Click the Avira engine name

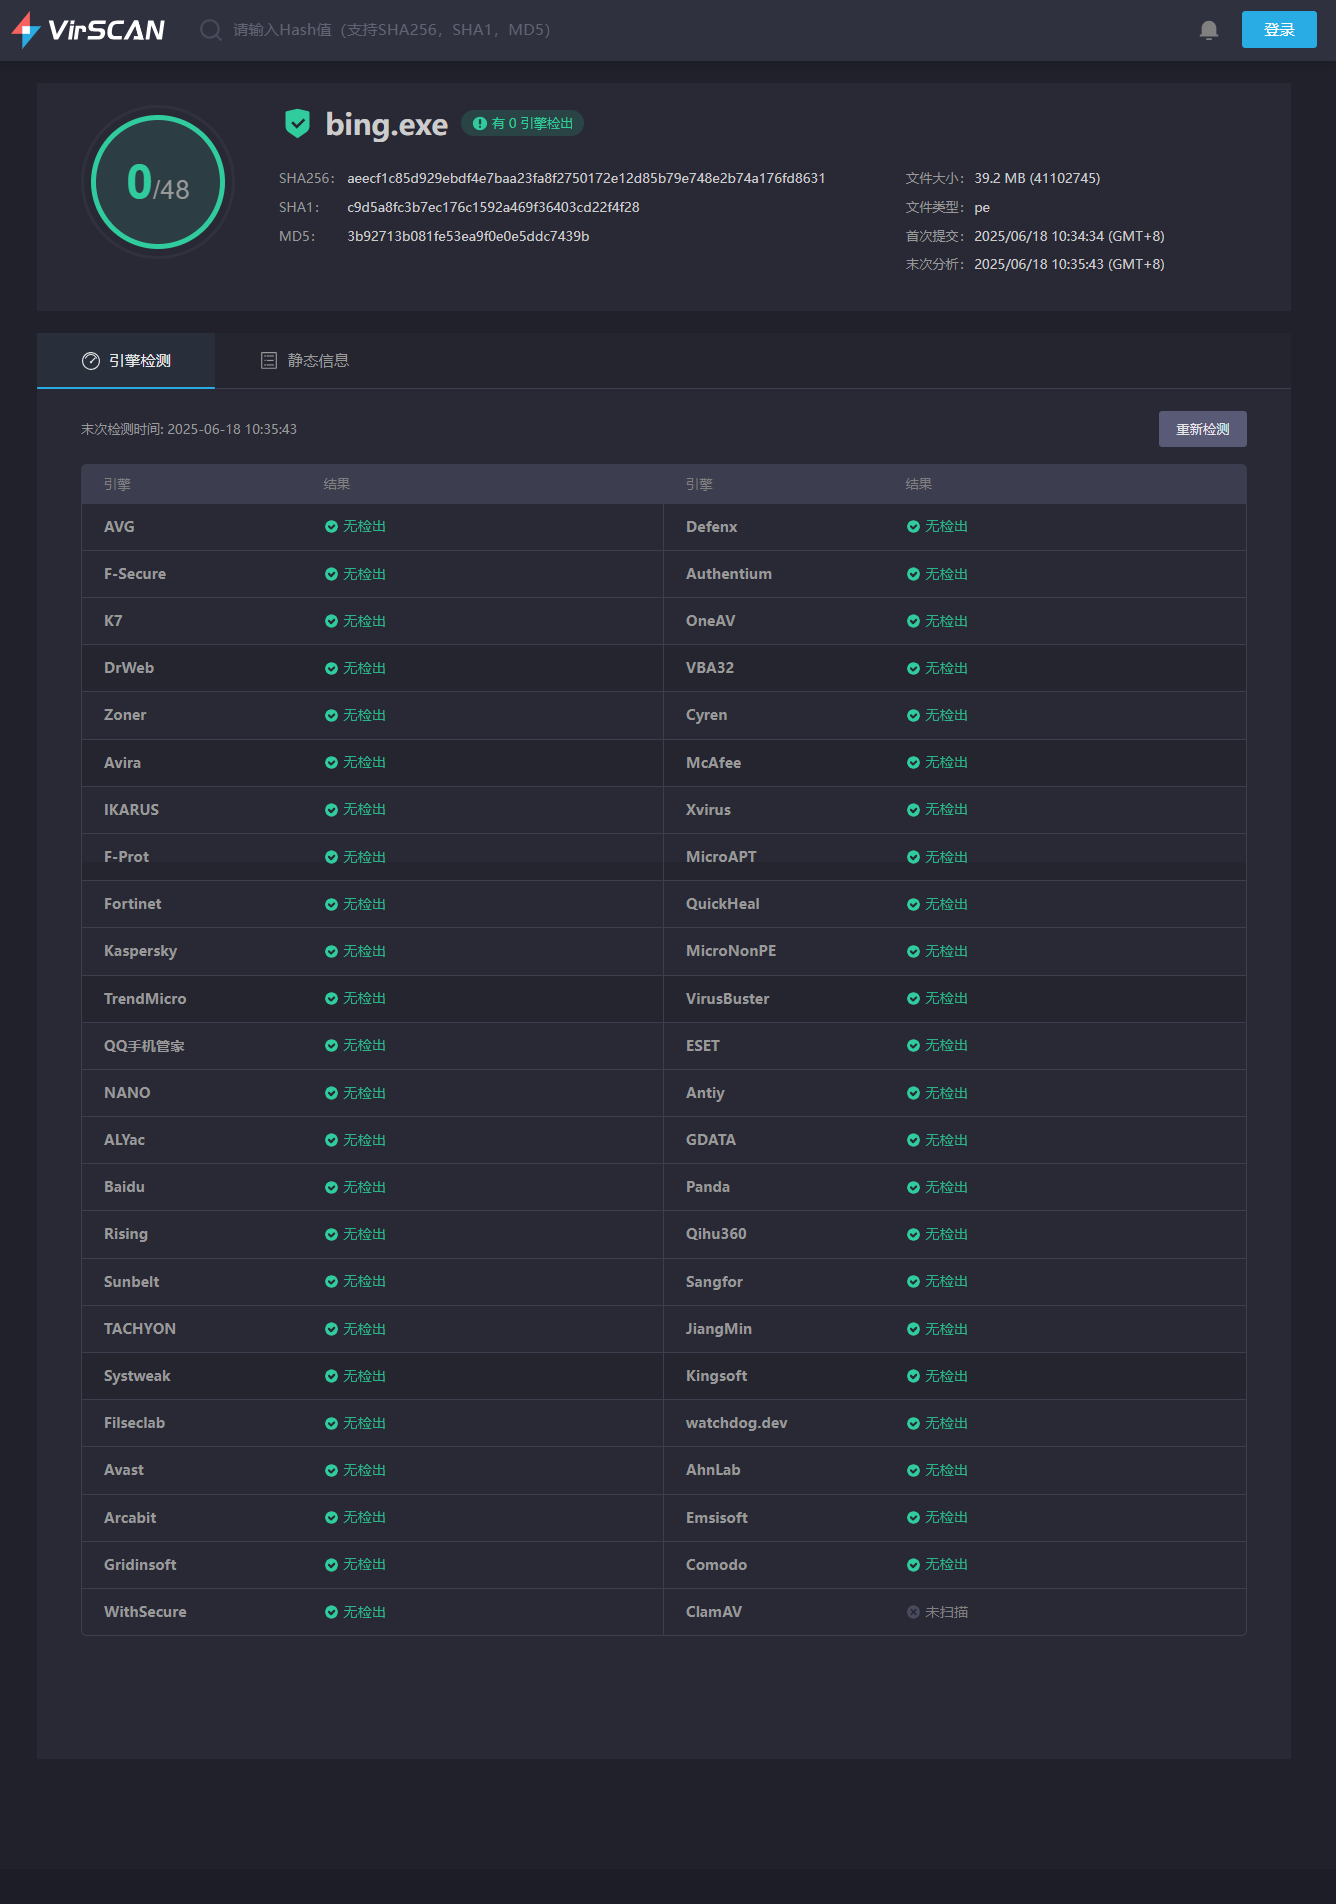[x=122, y=763]
